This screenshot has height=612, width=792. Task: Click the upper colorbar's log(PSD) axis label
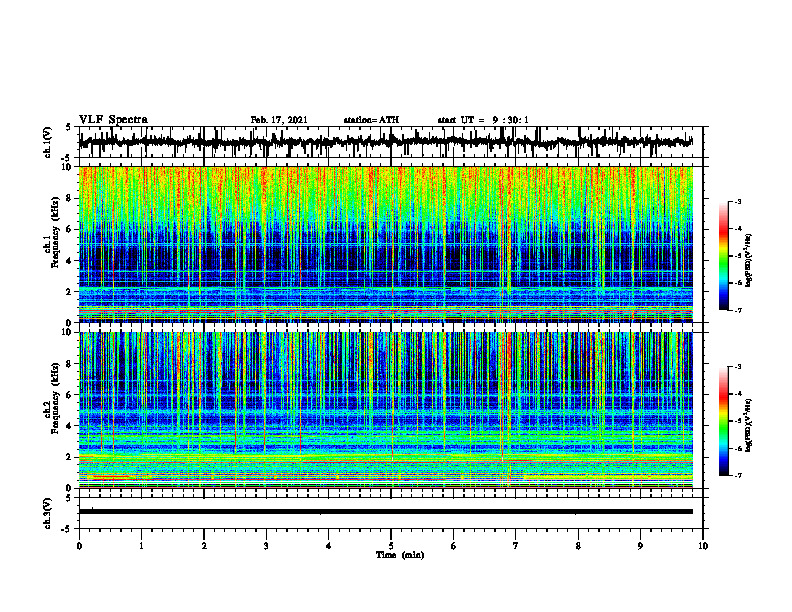[x=749, y=260]
